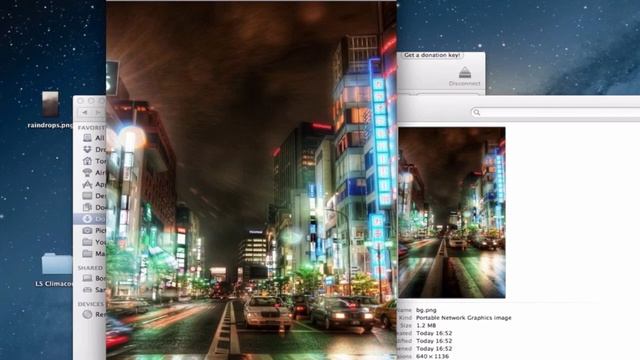Click the FAVORITES sidebar section header
The height and width of the screenshot is (360, 640).
[x=91, y=127]
